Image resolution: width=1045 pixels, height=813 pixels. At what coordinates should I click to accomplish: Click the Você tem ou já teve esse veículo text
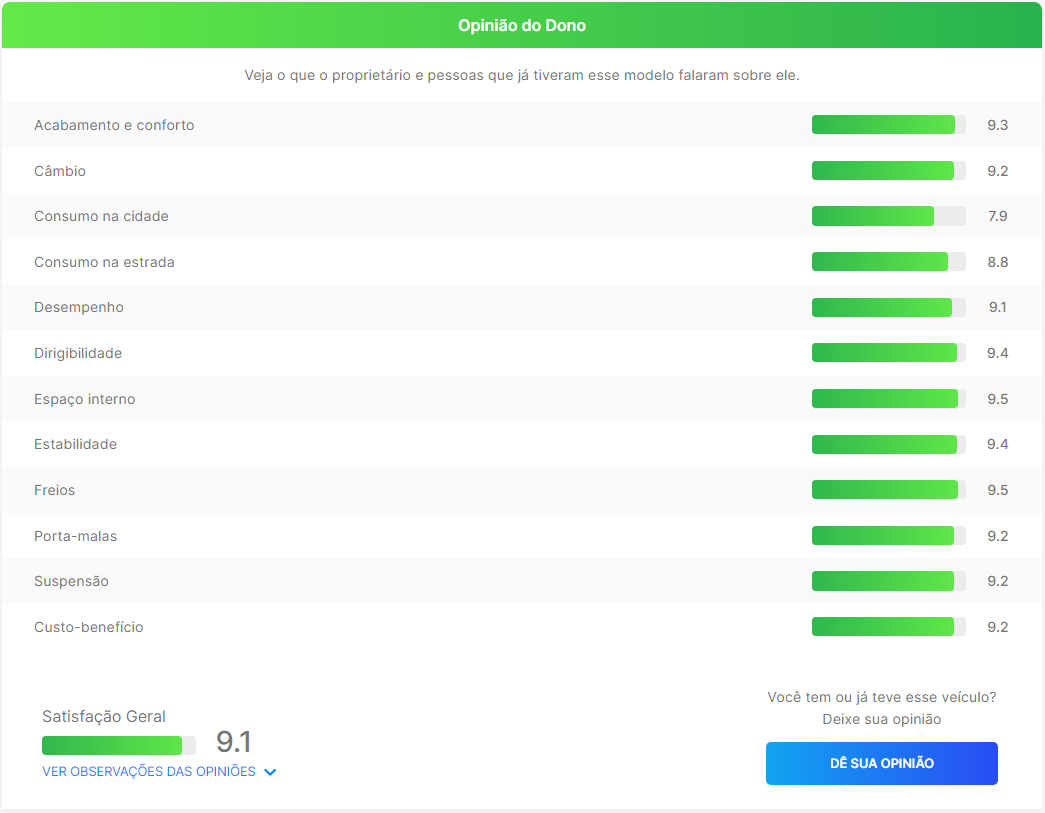click(x=882, y=697)
